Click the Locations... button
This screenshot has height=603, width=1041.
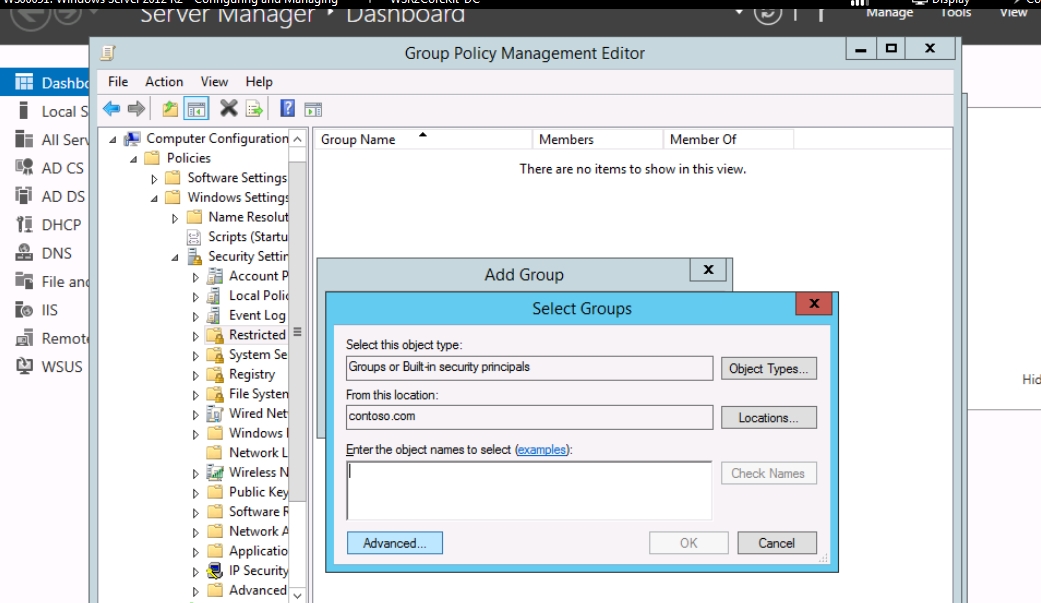pos(769,418)
